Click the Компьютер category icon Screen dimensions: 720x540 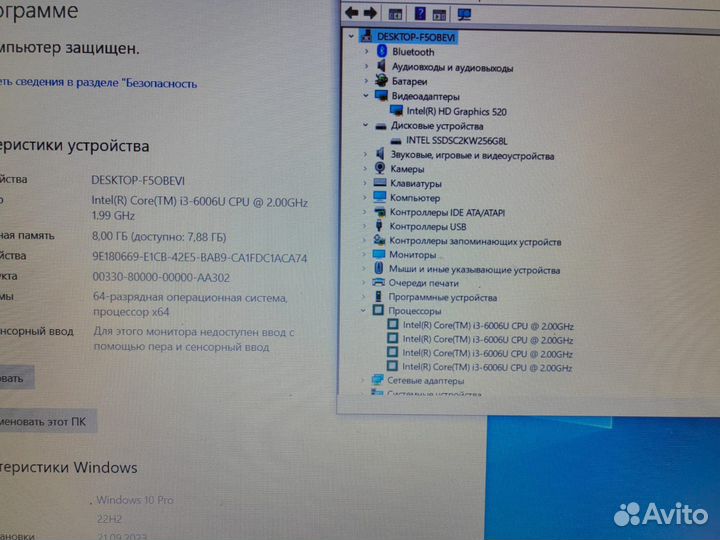[380, 197]
